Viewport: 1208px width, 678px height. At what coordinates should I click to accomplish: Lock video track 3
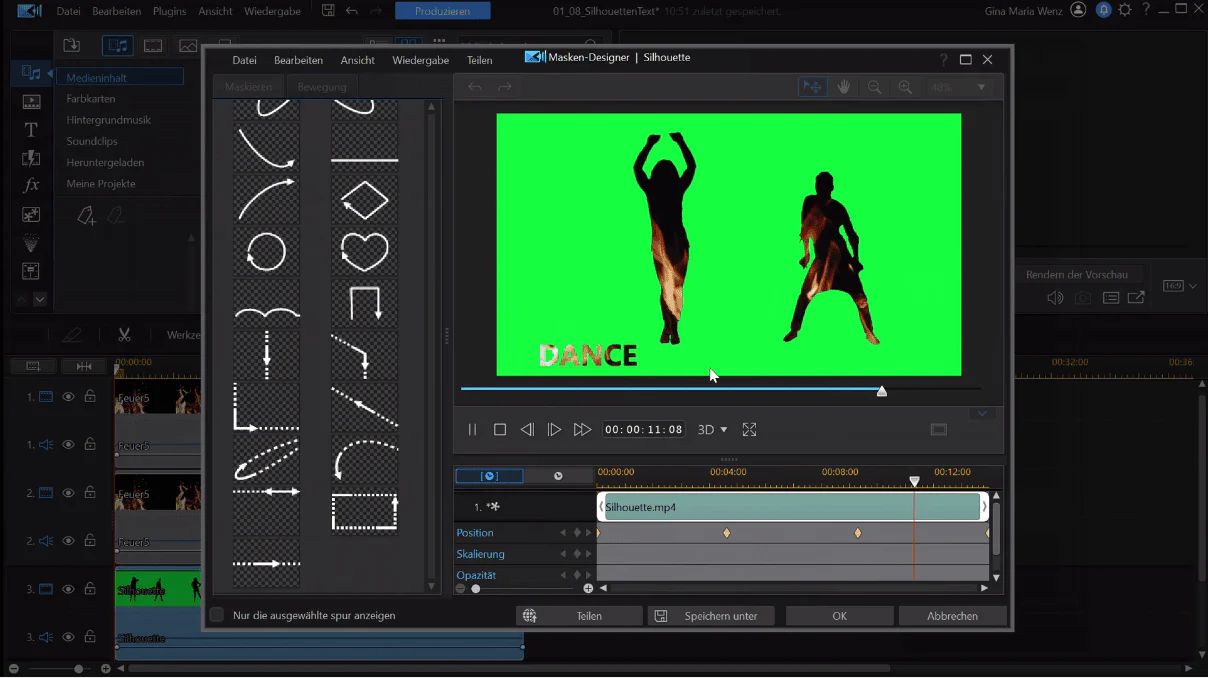(90, 588)
